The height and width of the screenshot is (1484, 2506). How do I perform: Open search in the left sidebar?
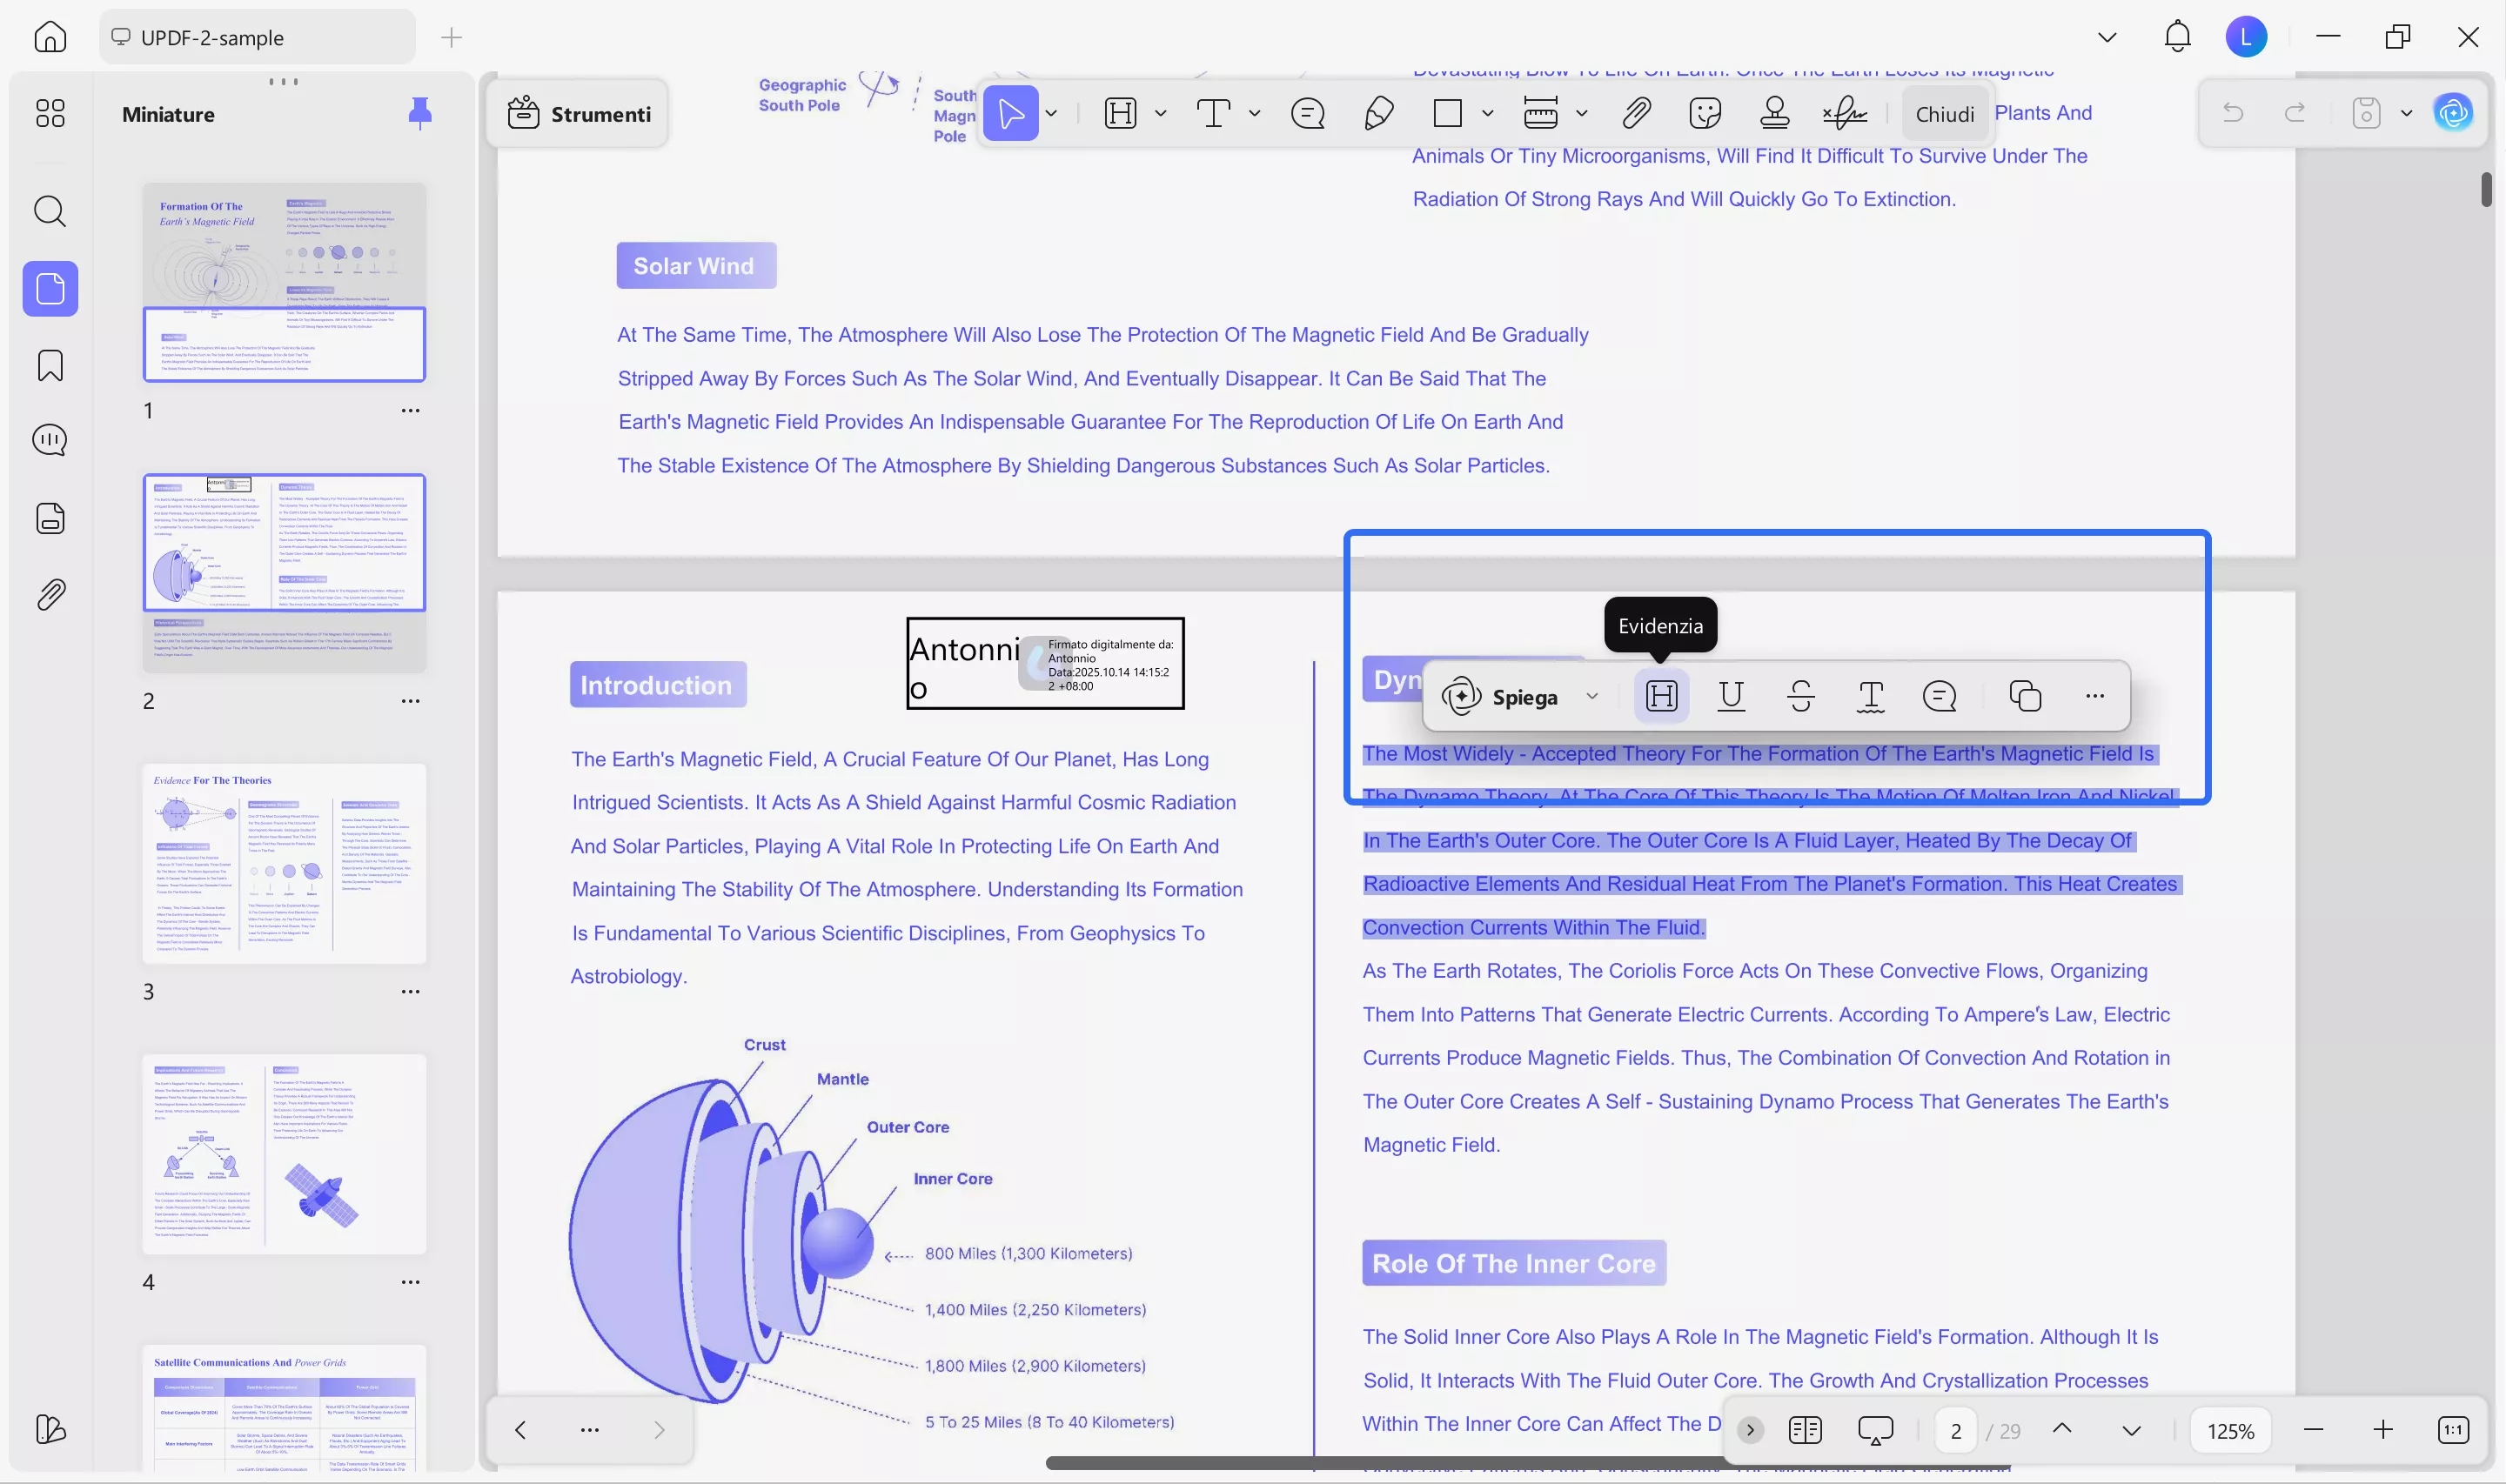[x=49, y=211]
